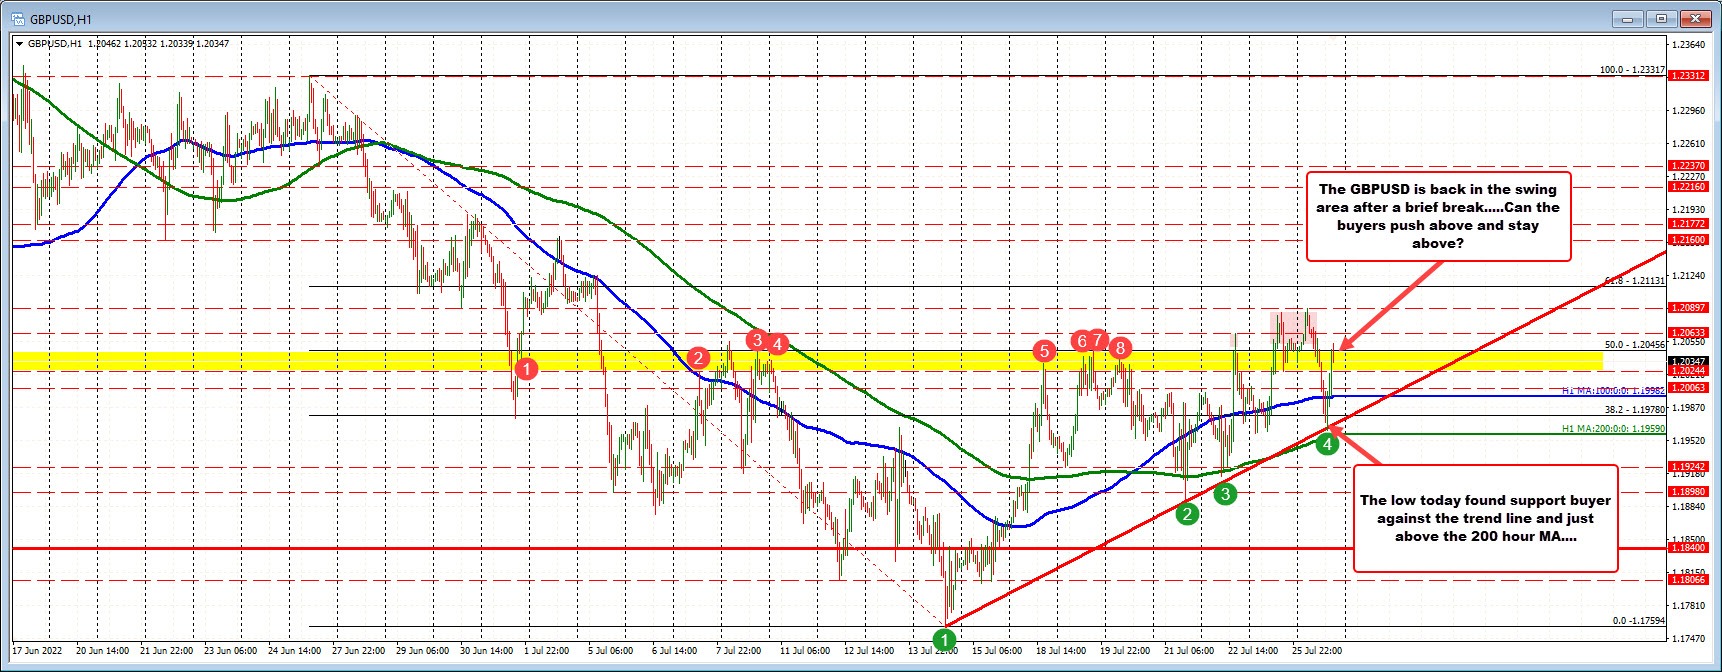Screen dimensions: 1722x672
Task: Click the H1 MA 200 label reading 1.19590
Action: [x=1613, y=429]
